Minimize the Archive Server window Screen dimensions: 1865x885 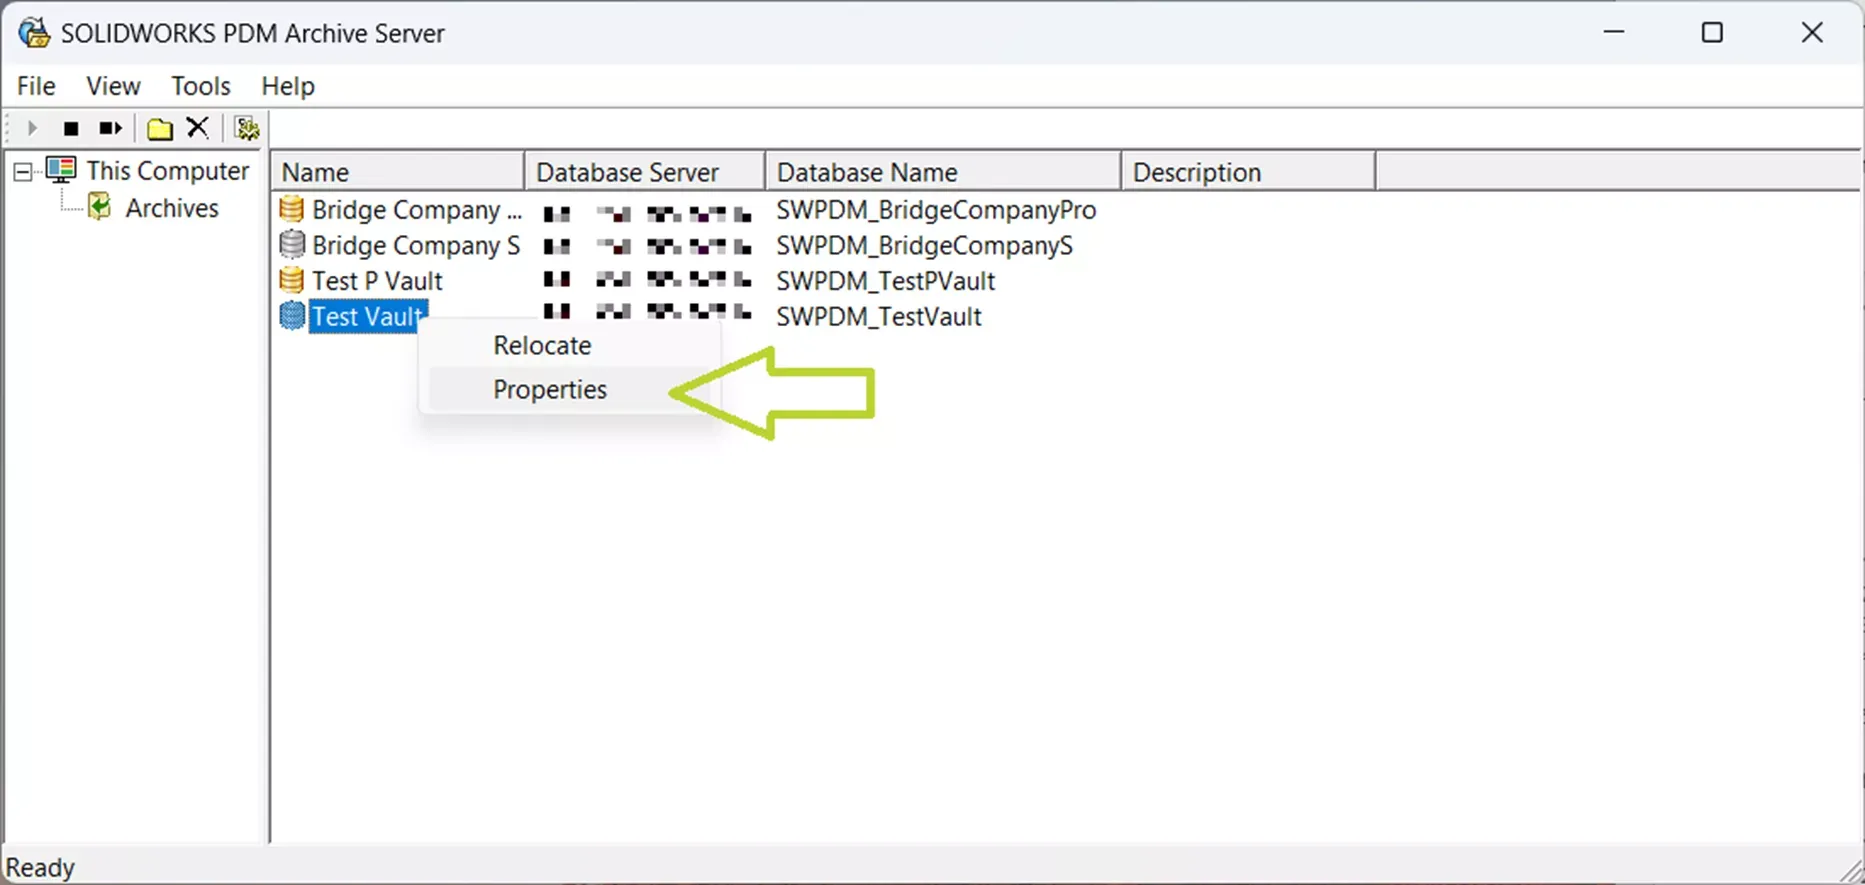(x=1613, y=33)
